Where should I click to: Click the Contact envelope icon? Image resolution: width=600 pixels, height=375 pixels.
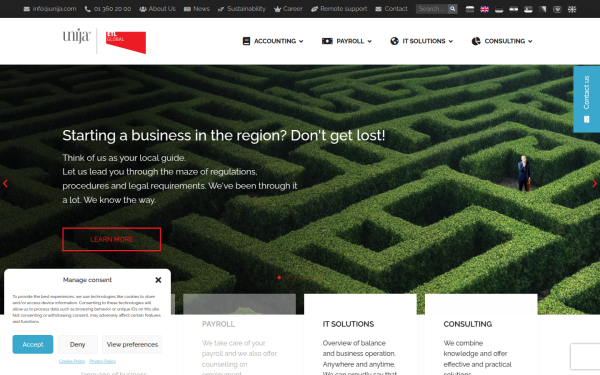pyautogui.click(x=378, y=9)
